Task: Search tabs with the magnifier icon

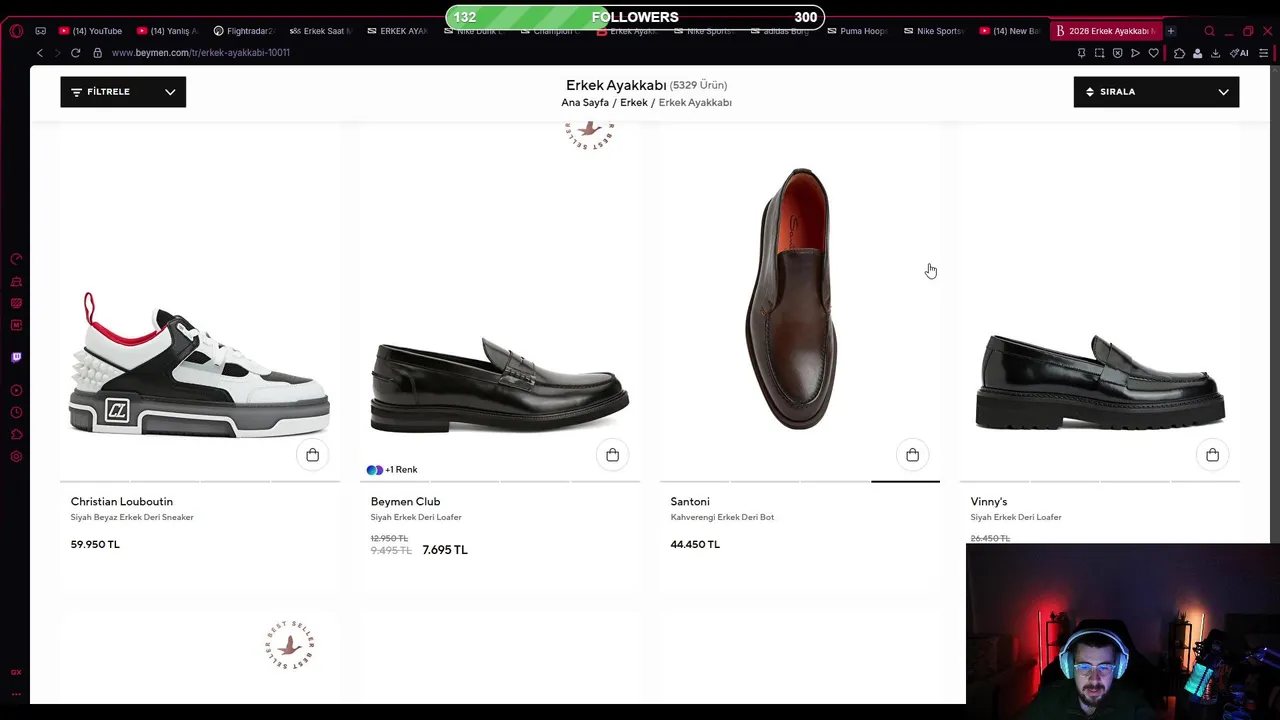Action: pyautogui.click(x=1209, y=31)
